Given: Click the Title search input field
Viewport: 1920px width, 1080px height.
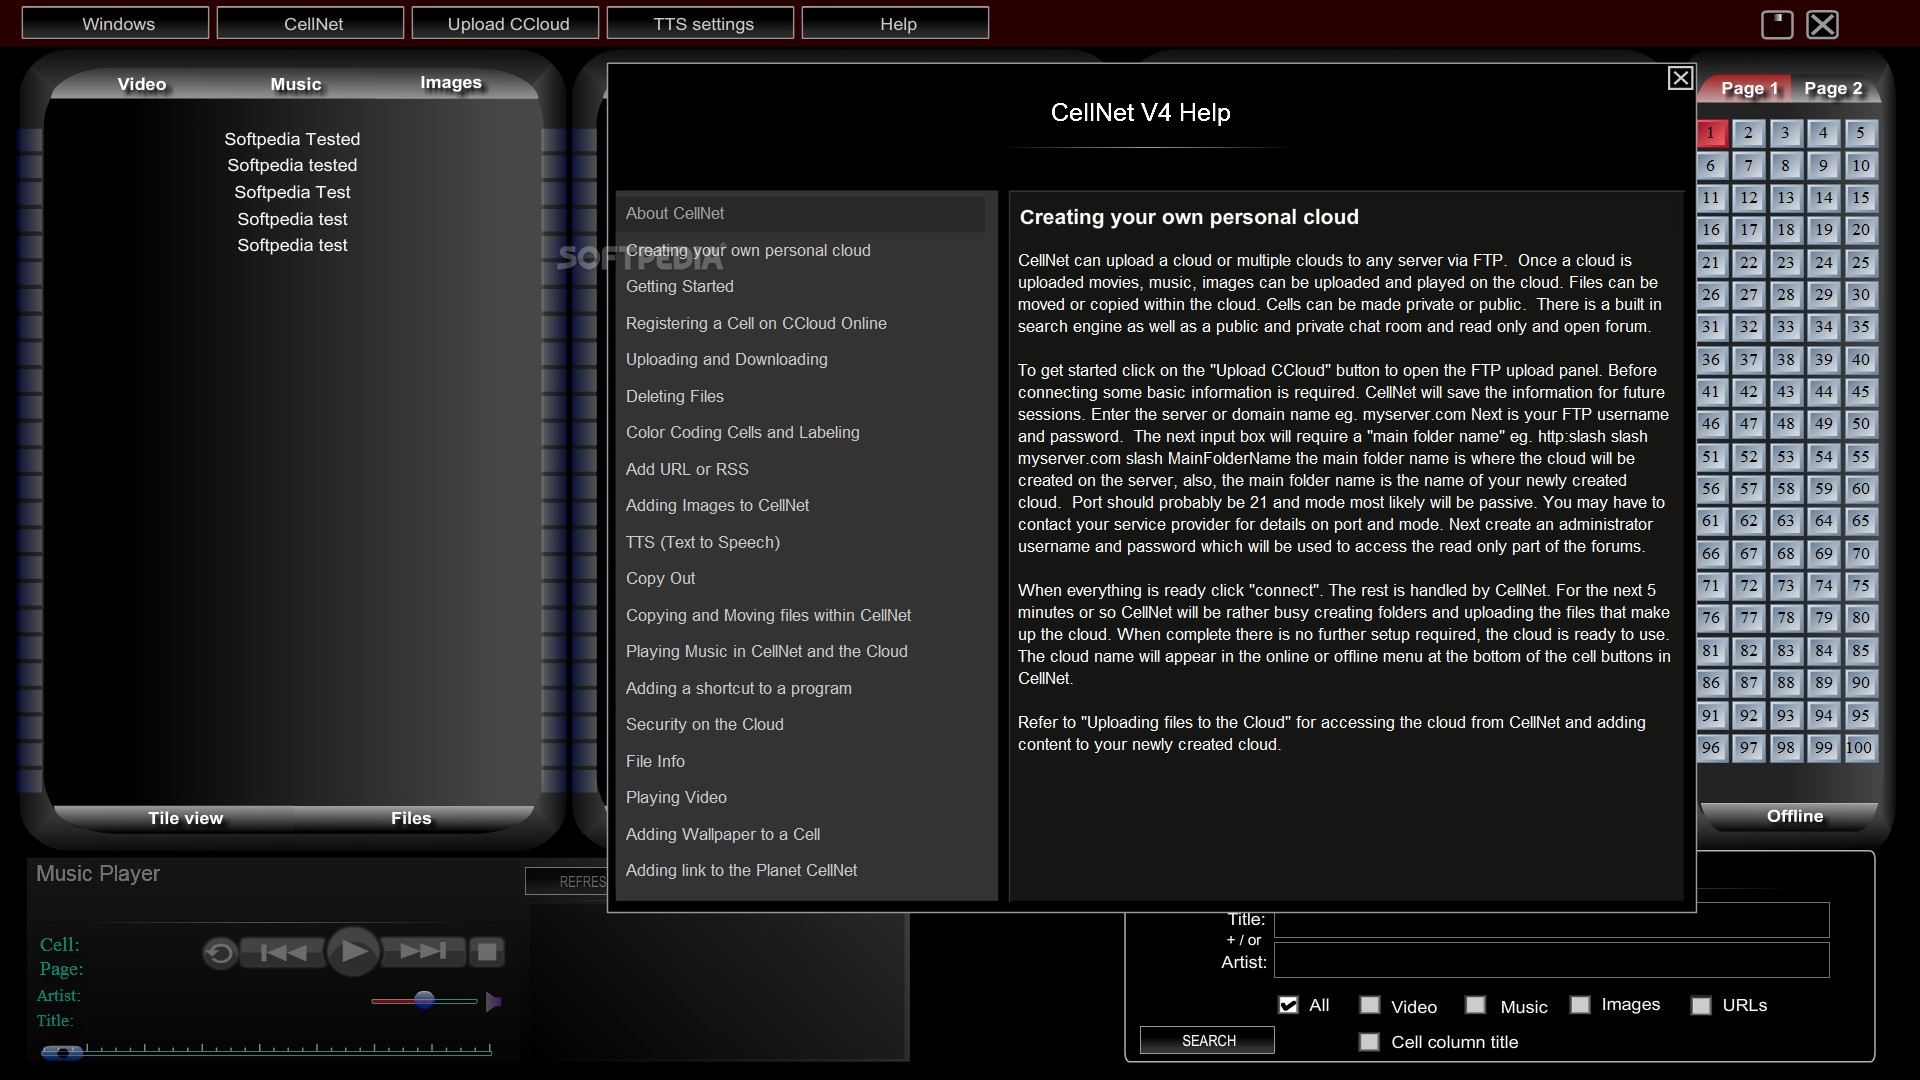Looking at the screenshot, I should coord(1551,920).
